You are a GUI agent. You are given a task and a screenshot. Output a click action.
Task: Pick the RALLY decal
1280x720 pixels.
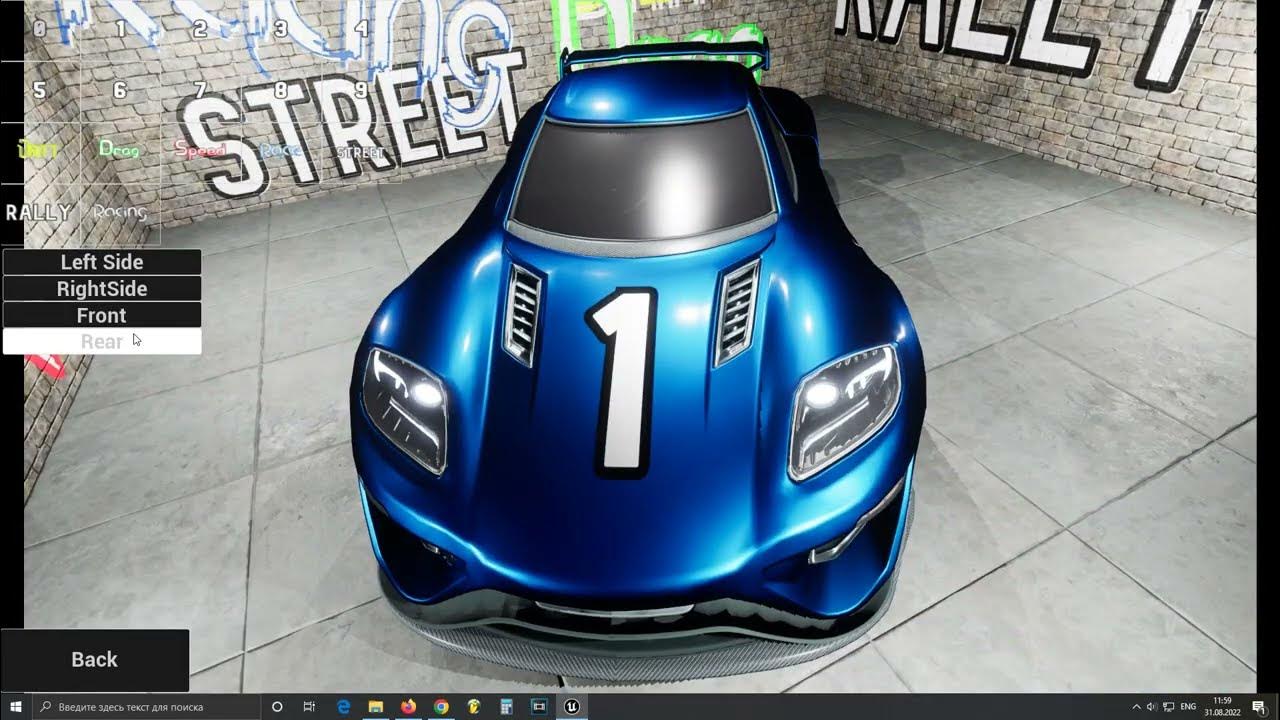pyautogui.click(x=40, y=213)
